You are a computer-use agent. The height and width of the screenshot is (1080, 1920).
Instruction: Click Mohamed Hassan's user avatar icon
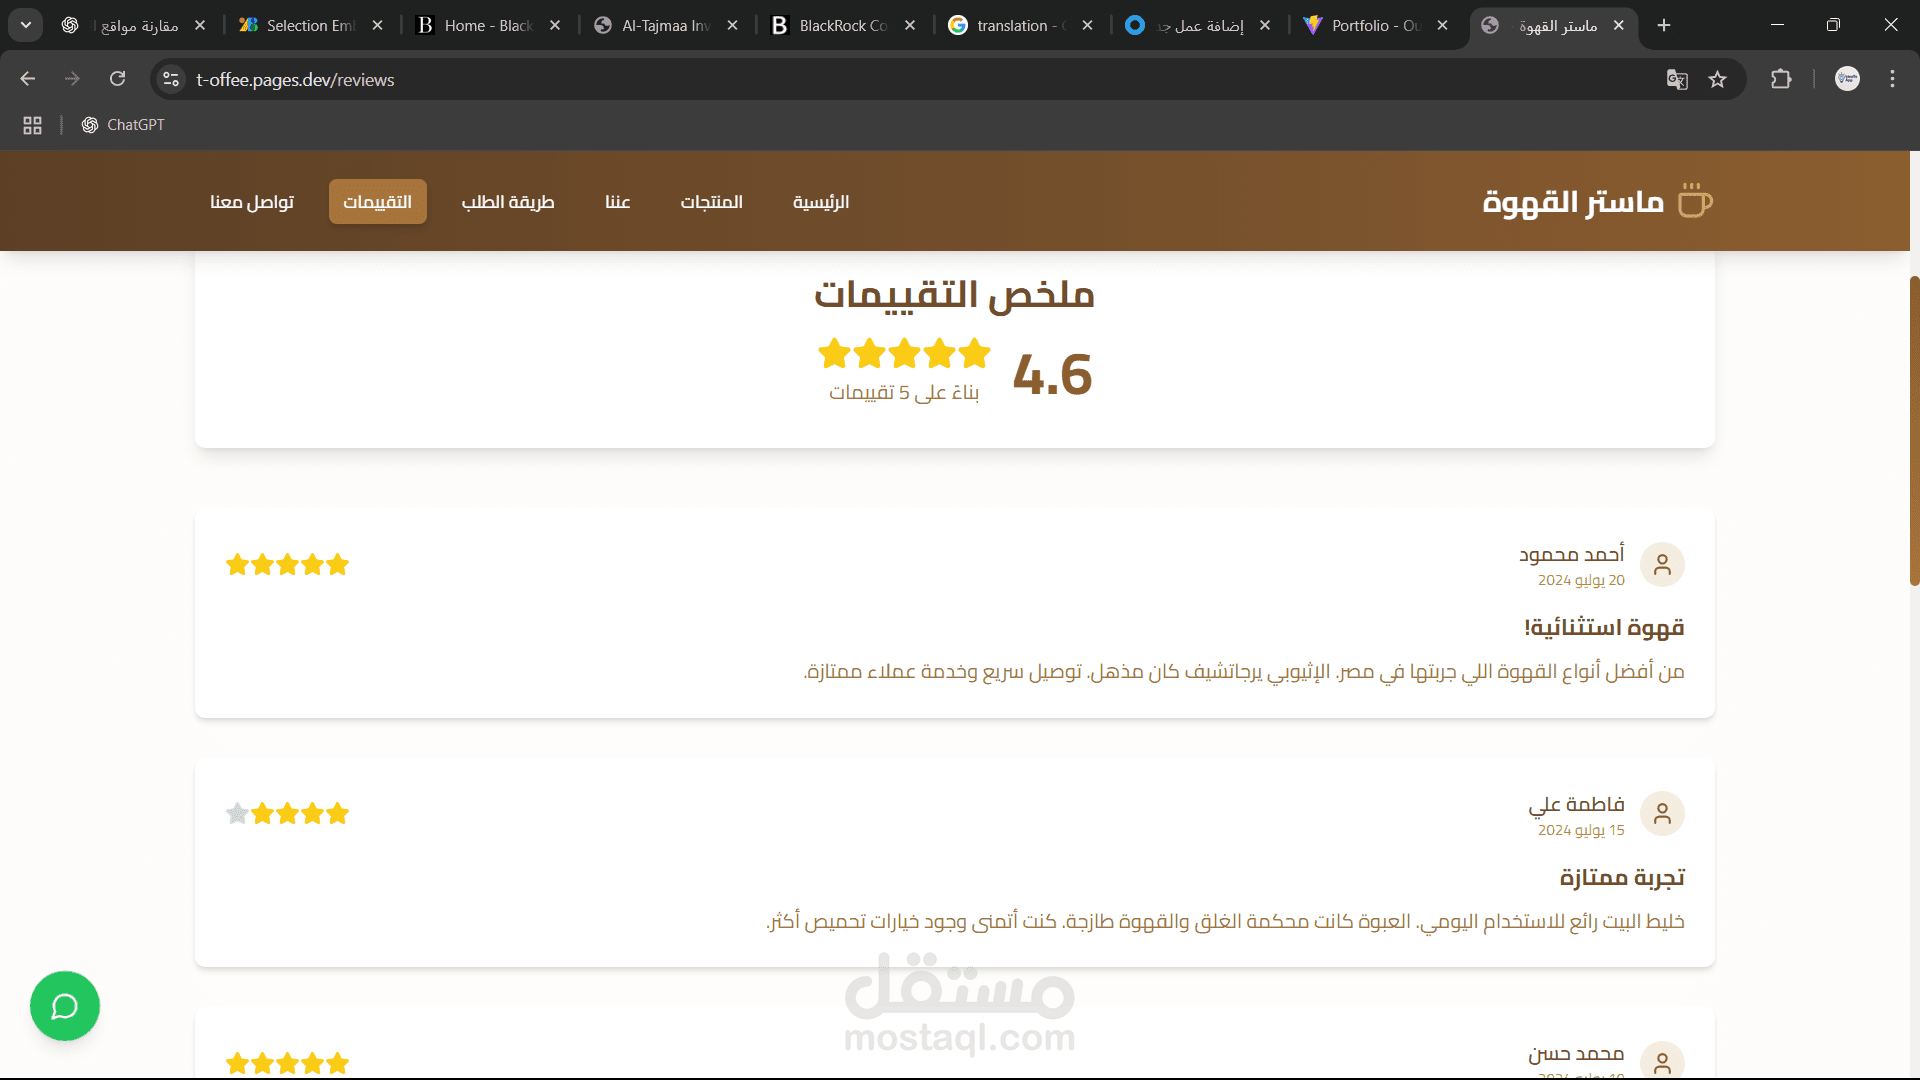[1662, 1061]
